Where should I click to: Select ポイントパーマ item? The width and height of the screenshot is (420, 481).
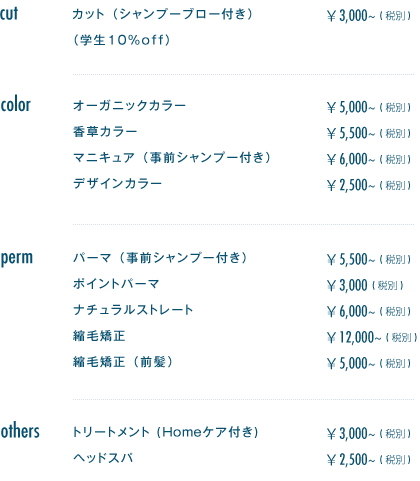click(116, 284)
